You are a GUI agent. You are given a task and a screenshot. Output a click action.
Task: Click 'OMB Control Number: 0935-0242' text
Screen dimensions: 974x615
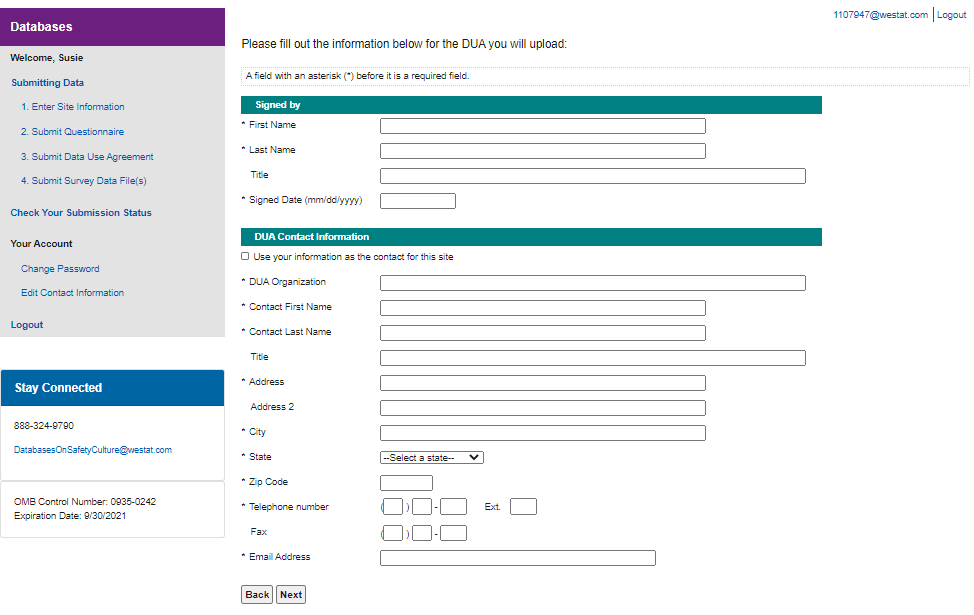pyautogui.click(x=85, y=501)
